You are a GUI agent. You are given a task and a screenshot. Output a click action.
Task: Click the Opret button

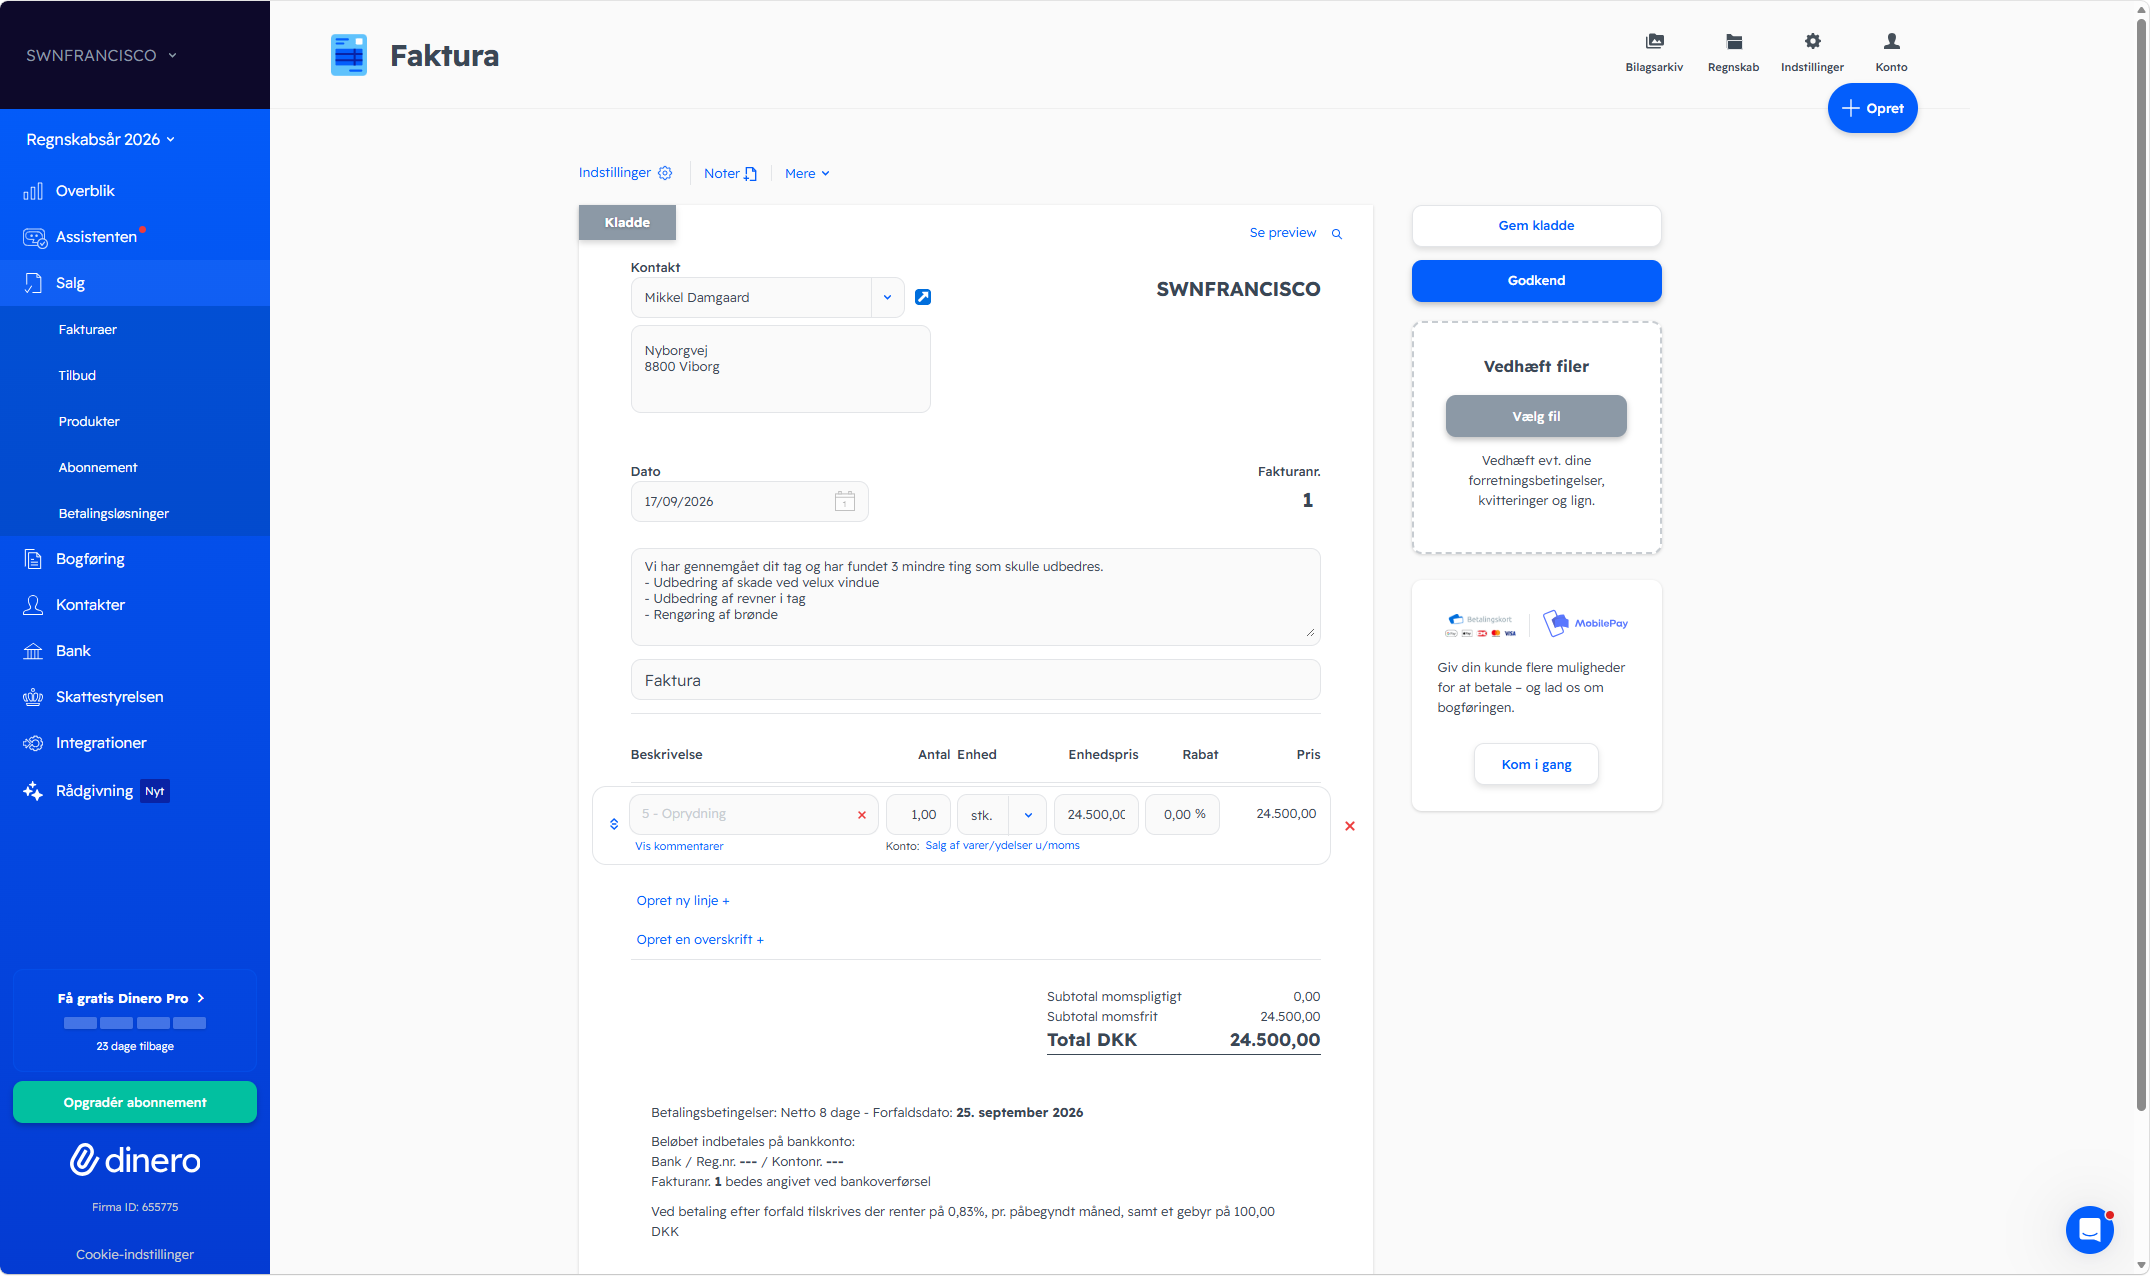pyautogui.click(x=1872, y=108)
